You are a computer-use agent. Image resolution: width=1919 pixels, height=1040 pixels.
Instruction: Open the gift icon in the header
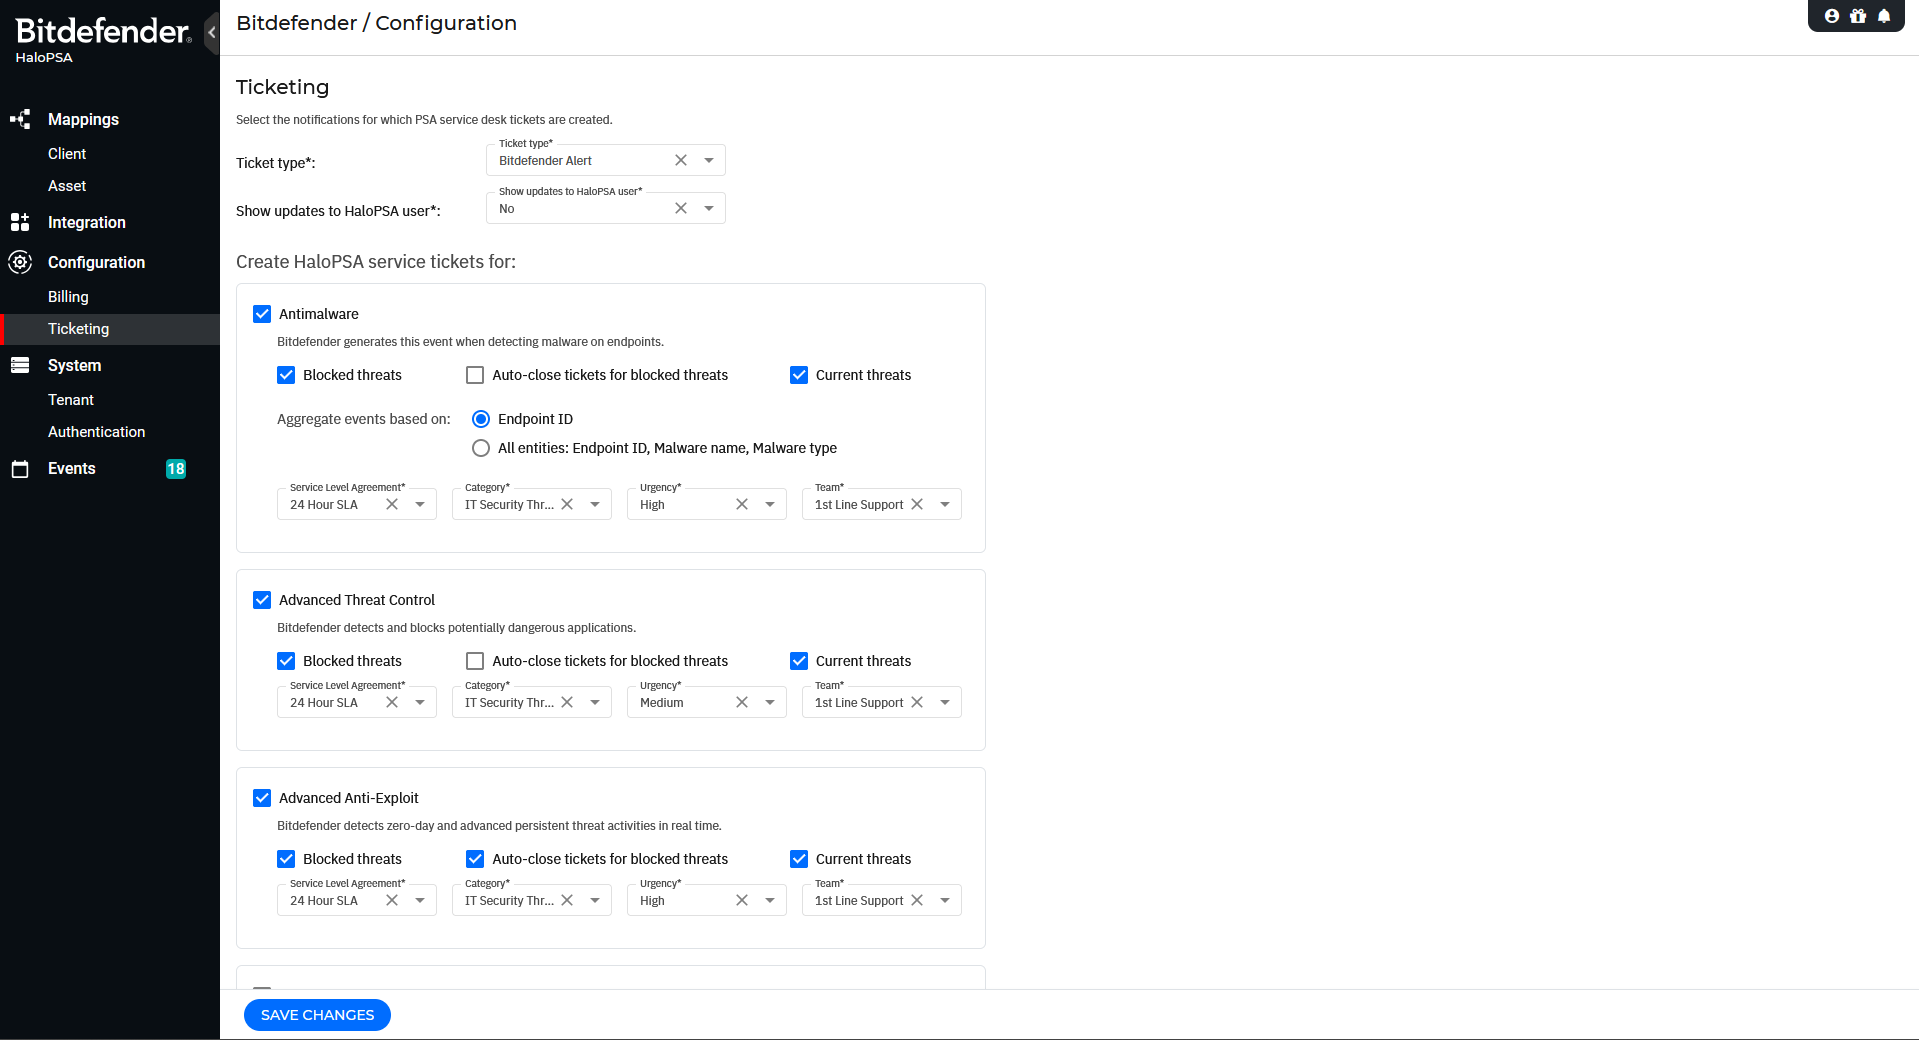(x=1858, y=16)
